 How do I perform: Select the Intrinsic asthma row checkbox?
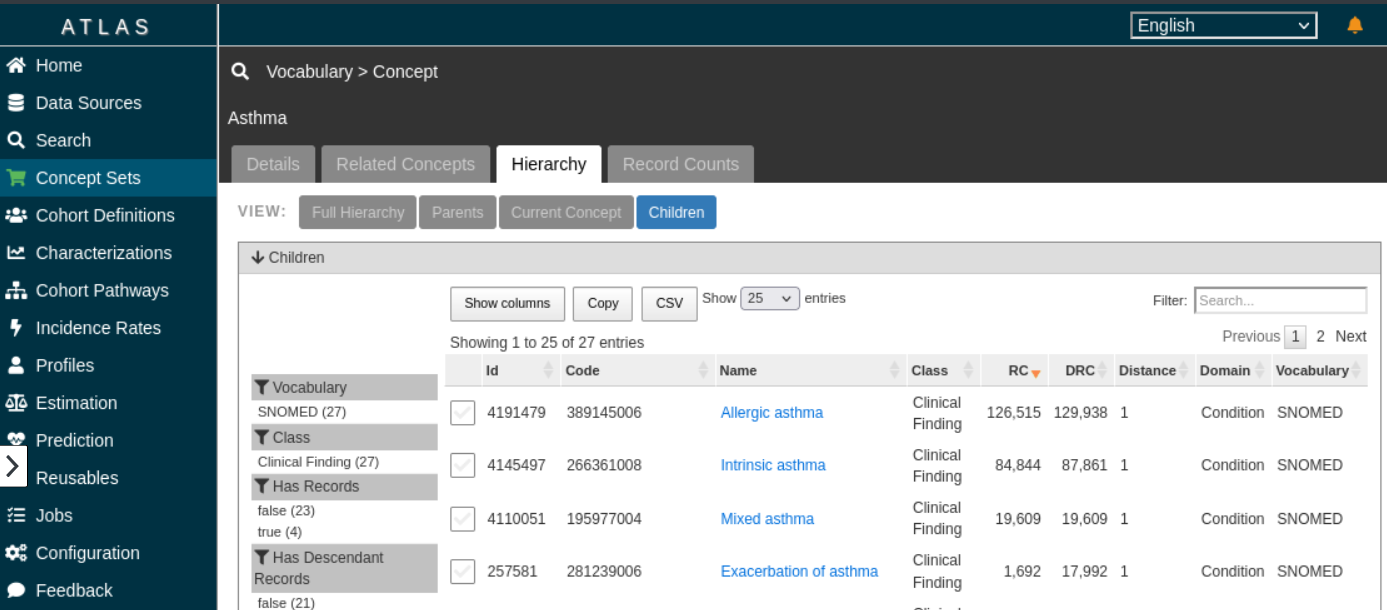pos(462,465)
